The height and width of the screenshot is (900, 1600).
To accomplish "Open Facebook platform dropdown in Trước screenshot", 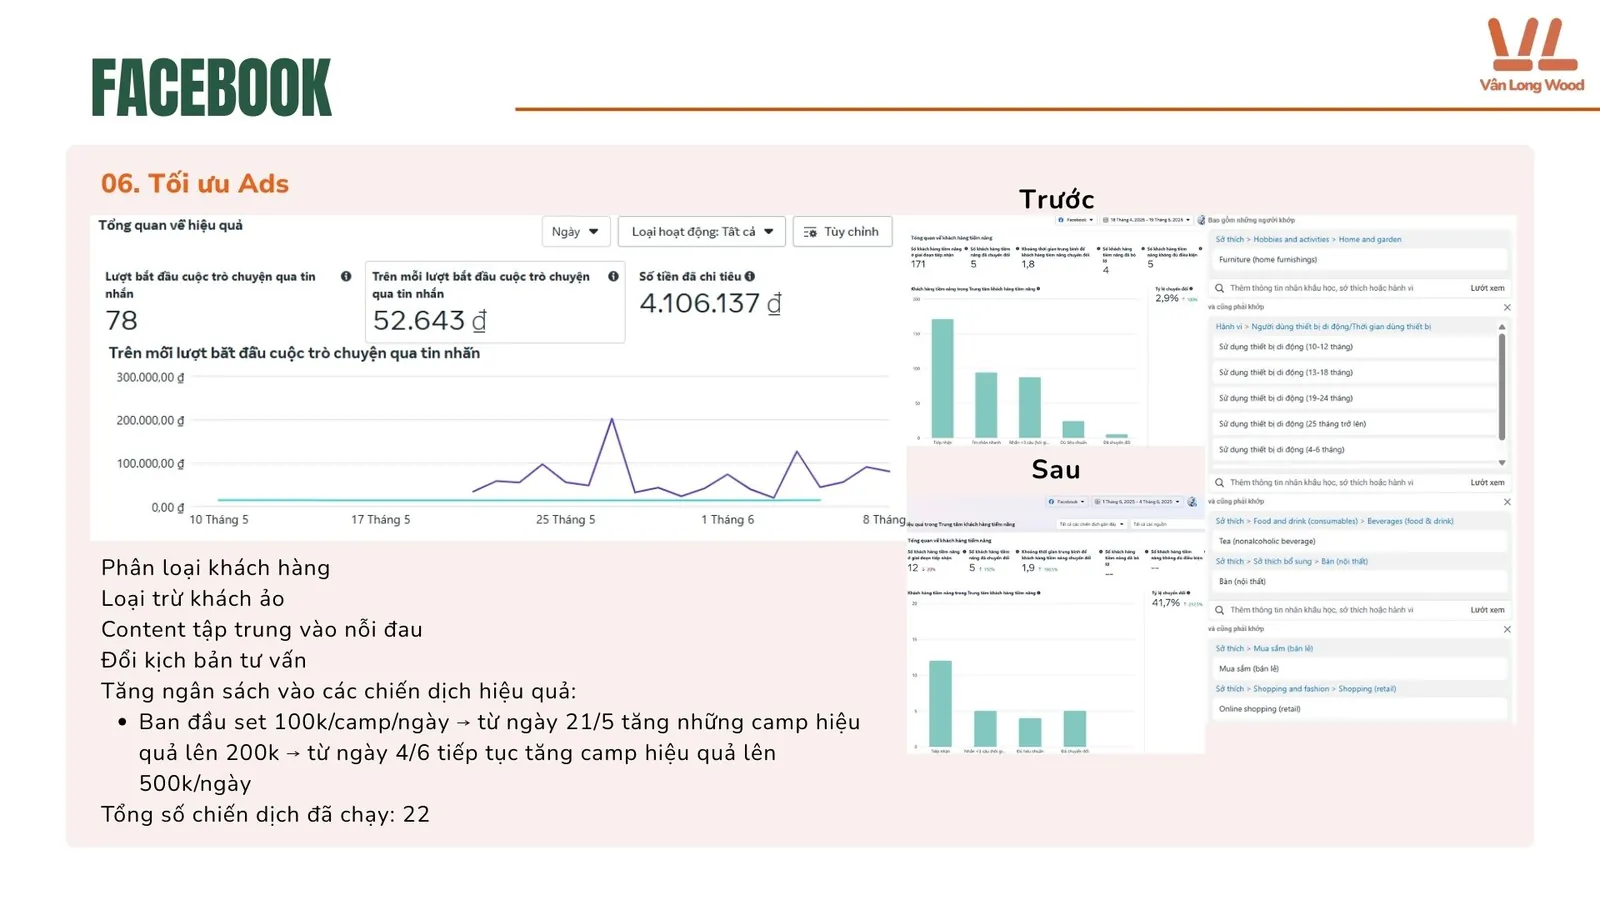I will click(1076, 220).
